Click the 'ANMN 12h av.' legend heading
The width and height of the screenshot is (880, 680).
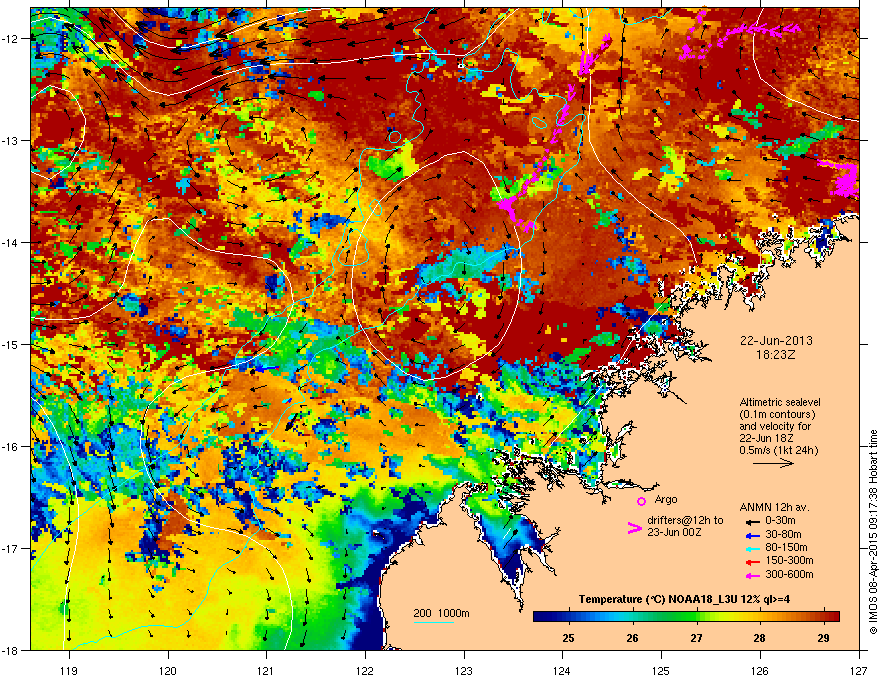(x=774, y=507)
